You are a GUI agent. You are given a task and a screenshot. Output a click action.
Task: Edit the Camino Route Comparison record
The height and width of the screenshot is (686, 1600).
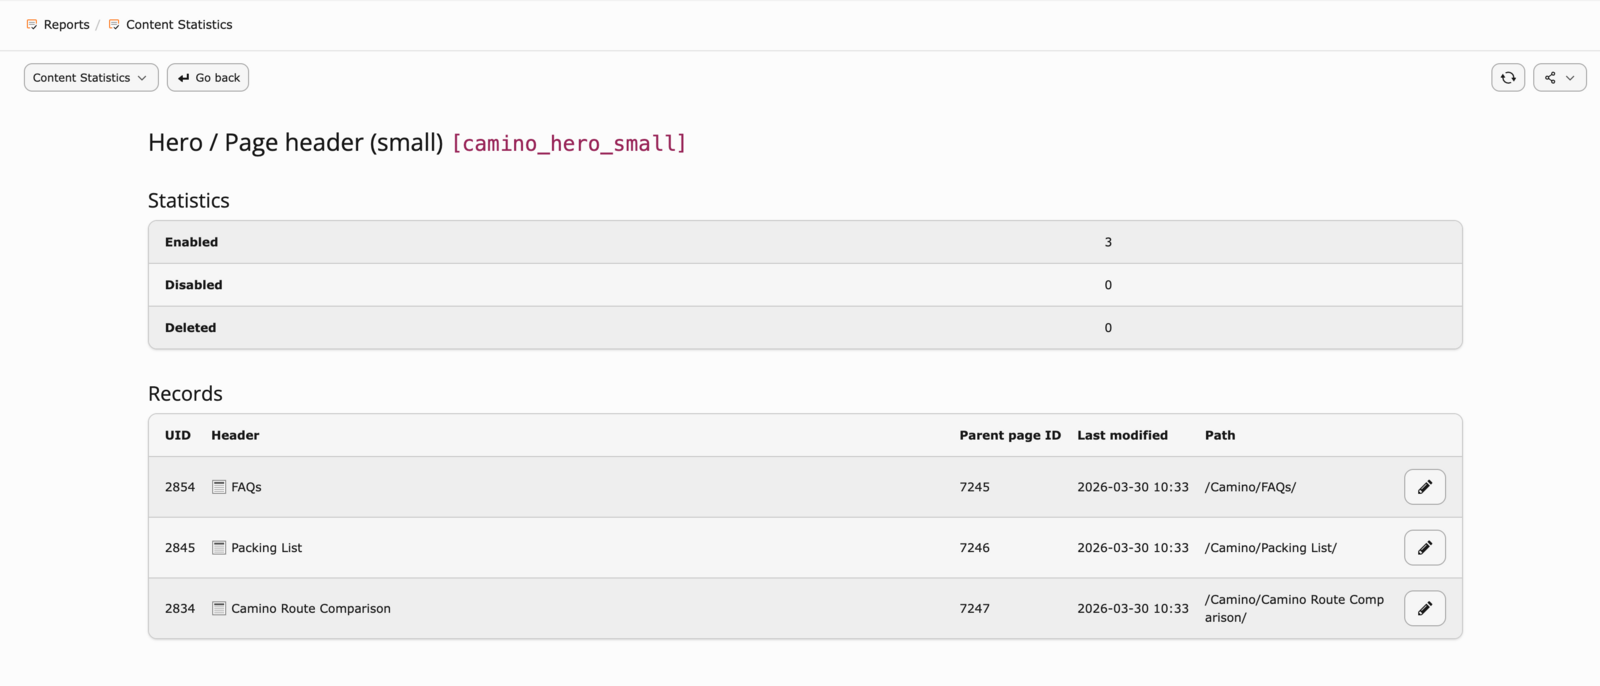[1424, 608]
